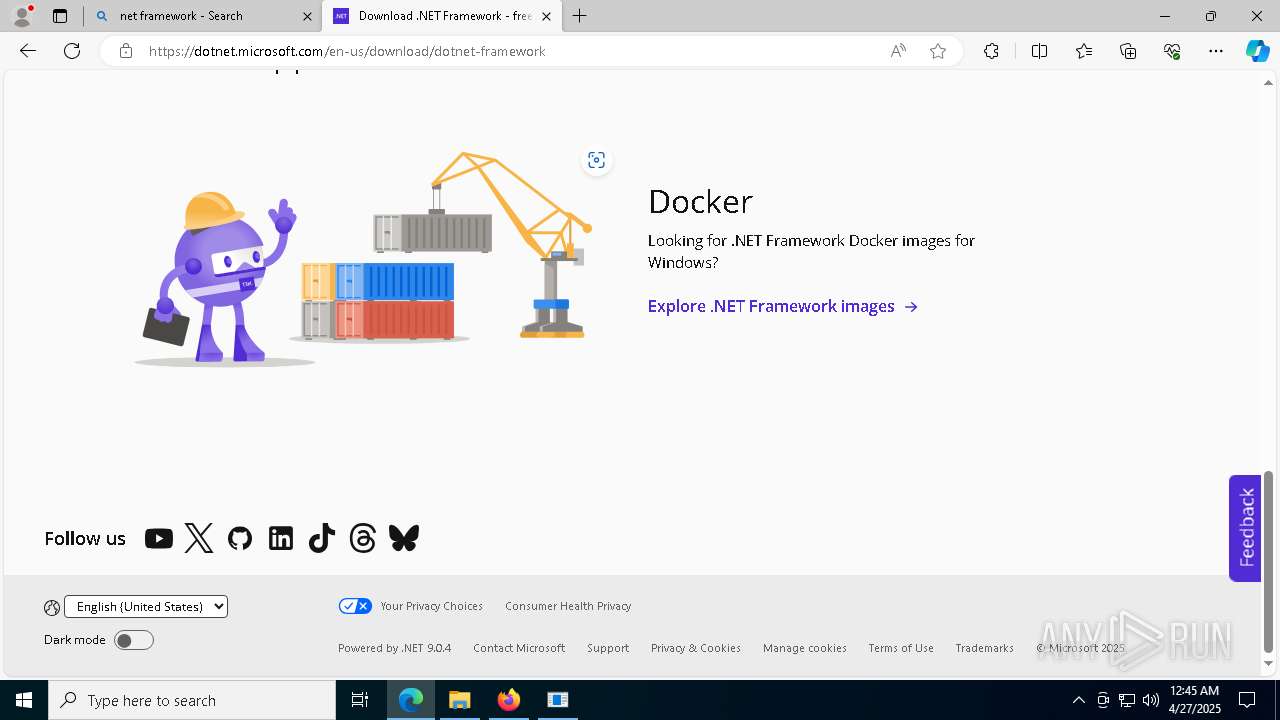
Task: Open the Extensions puzzle icon
Action: point(991,51)
